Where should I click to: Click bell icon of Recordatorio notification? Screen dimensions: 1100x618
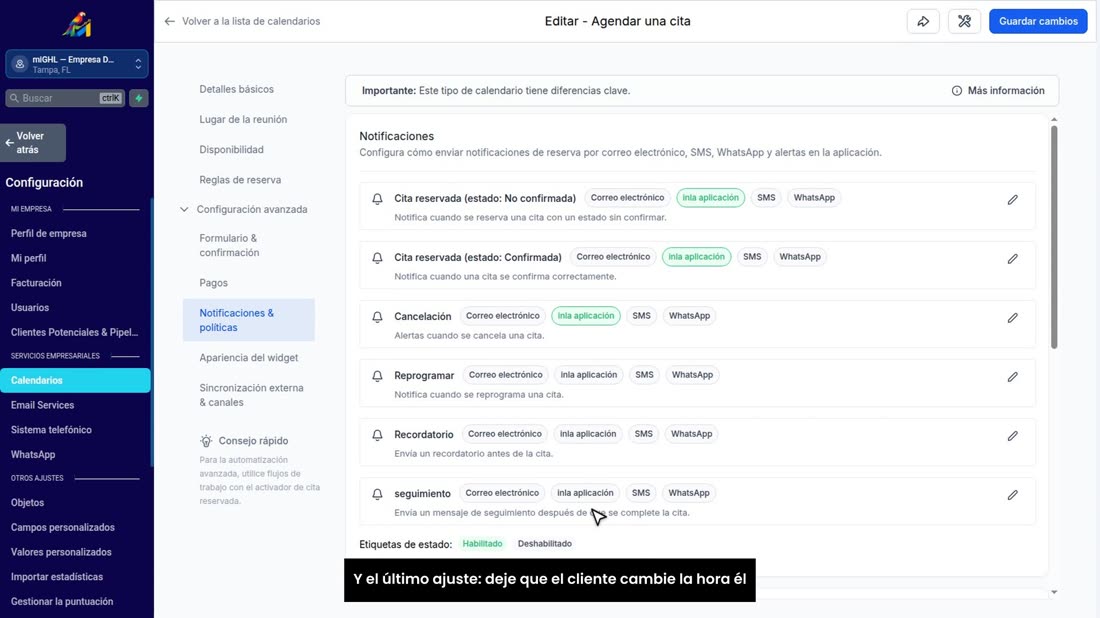[x=377, y=435]
